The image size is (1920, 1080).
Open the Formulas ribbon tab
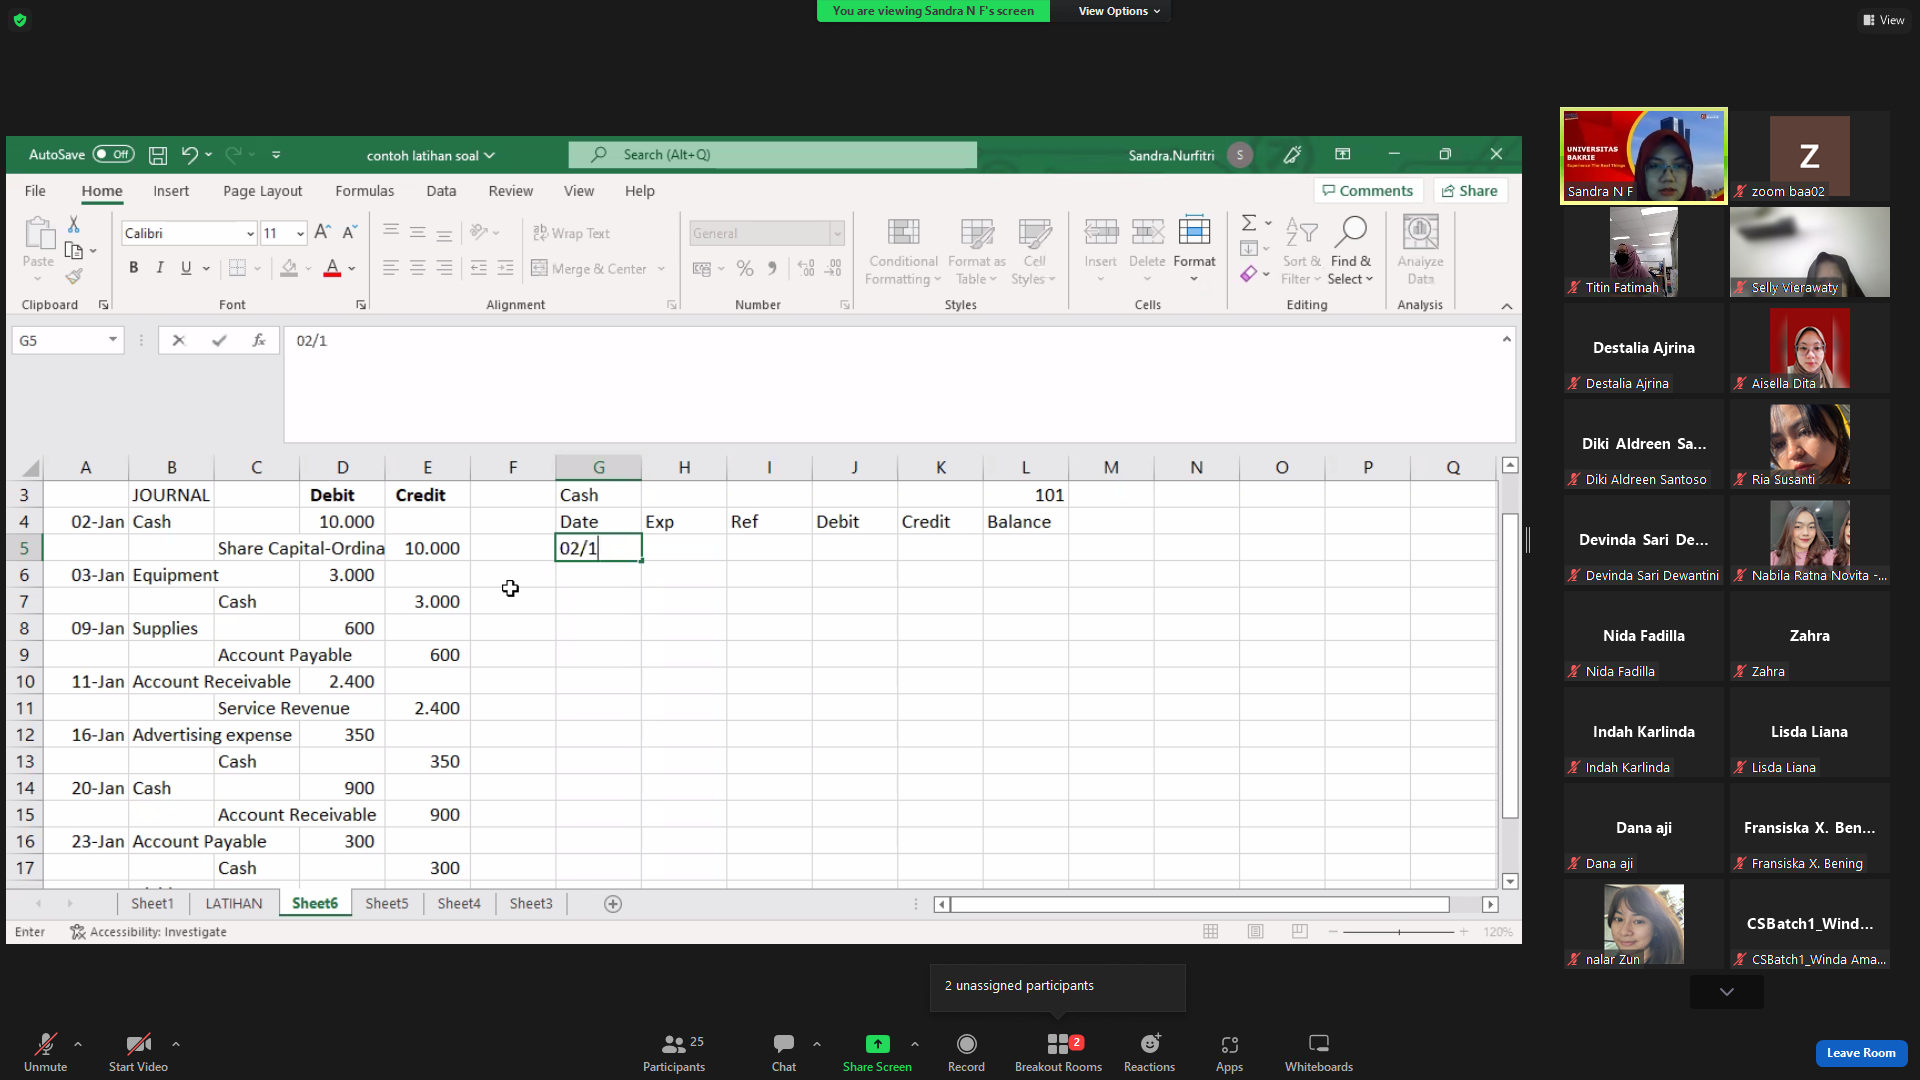[x=364, y=190]
